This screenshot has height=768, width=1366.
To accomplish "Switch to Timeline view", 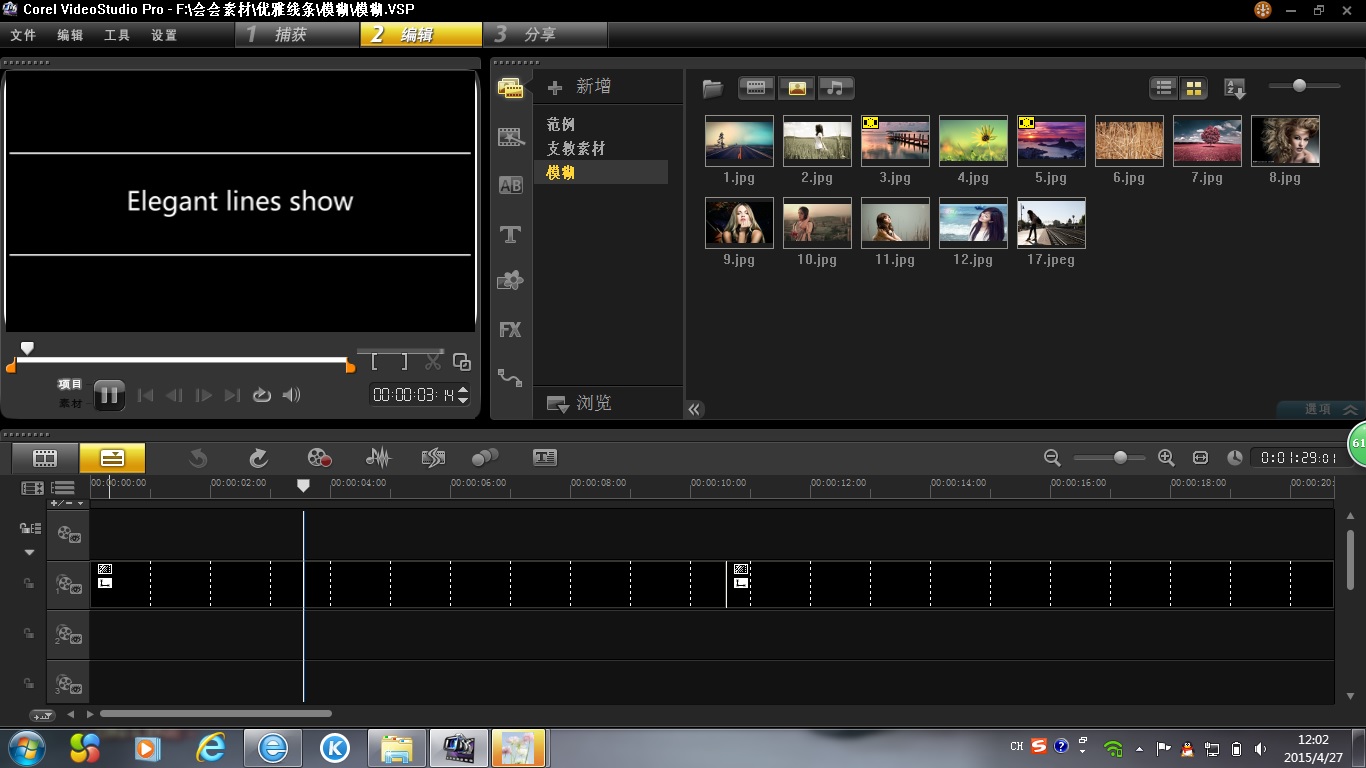I will pyautogui.click(x=112, y=458).
